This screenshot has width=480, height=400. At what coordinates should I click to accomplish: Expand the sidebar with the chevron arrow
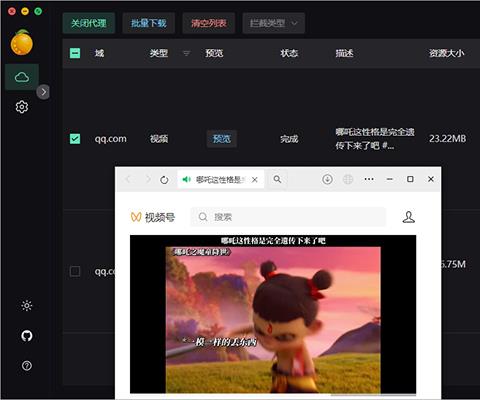43,92
